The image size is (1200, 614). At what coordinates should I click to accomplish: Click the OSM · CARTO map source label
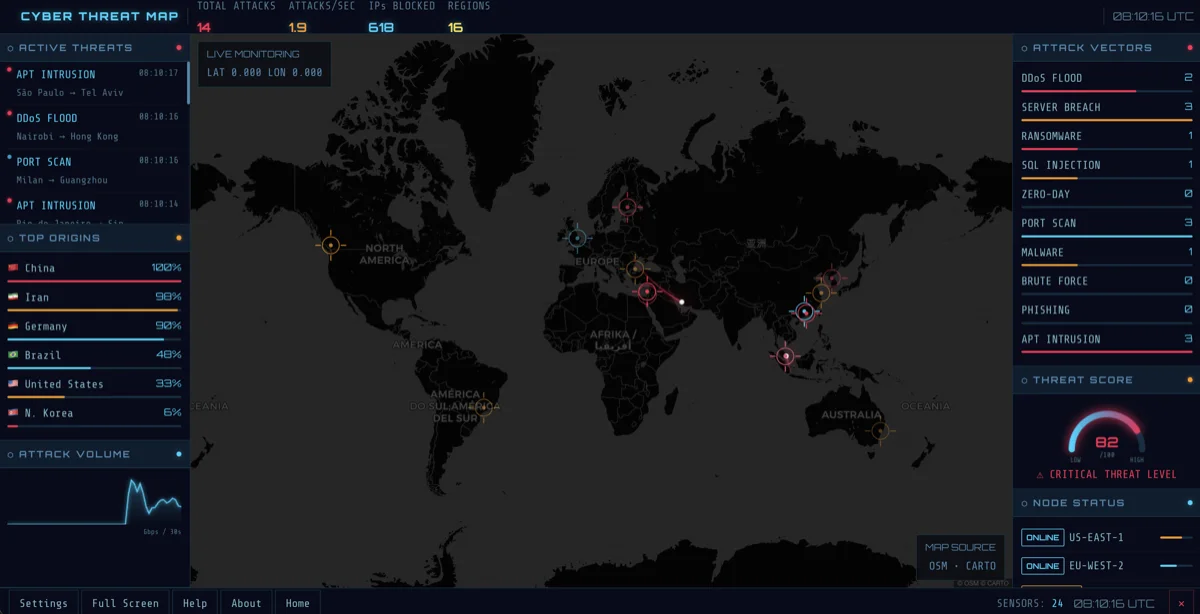pyautogui.click(x=962, y=566)
